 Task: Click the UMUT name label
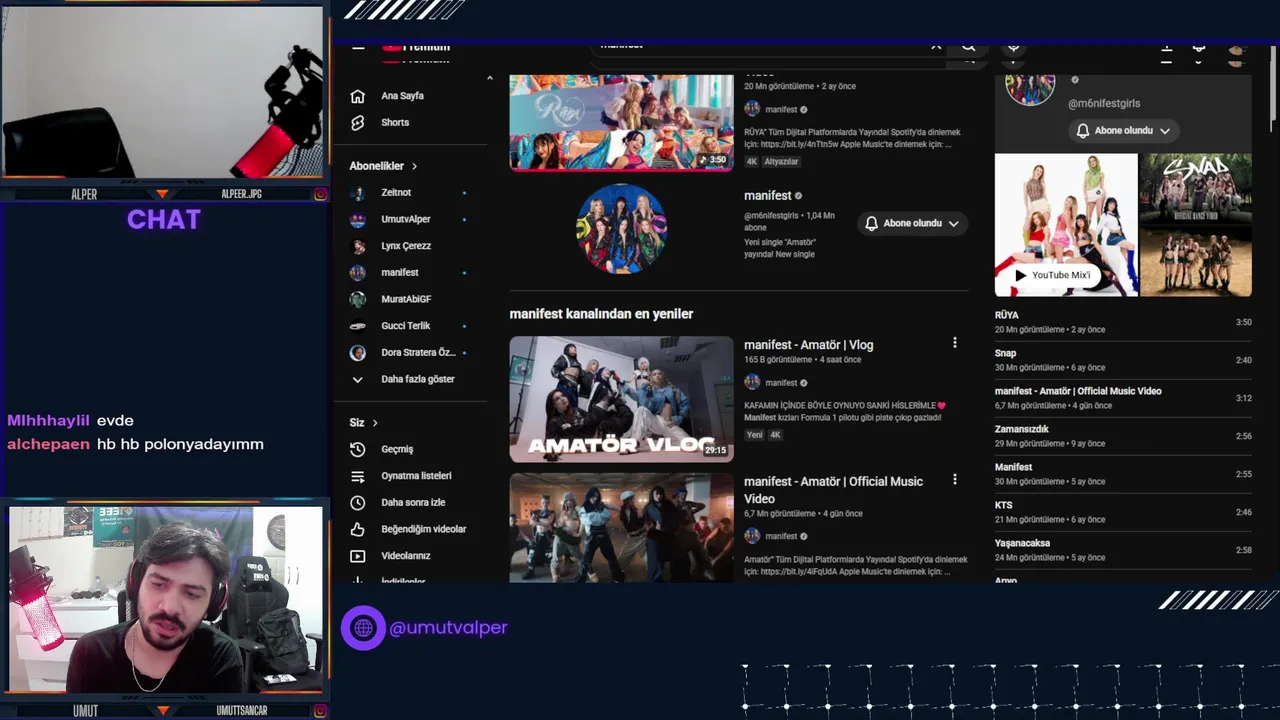point(85,710)
